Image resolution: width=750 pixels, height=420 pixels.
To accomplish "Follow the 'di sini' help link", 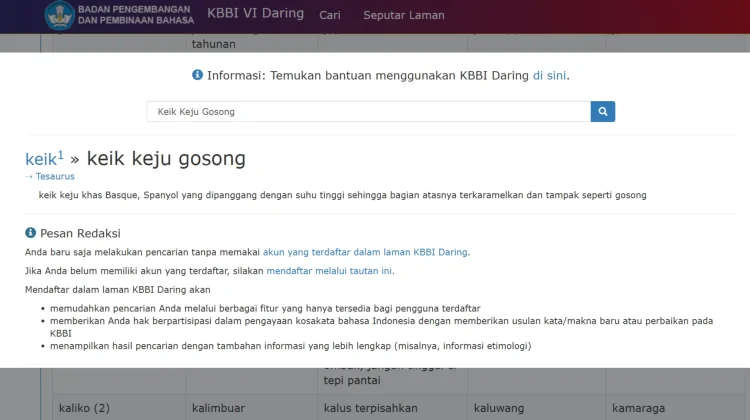I will [x=549, y=76].
